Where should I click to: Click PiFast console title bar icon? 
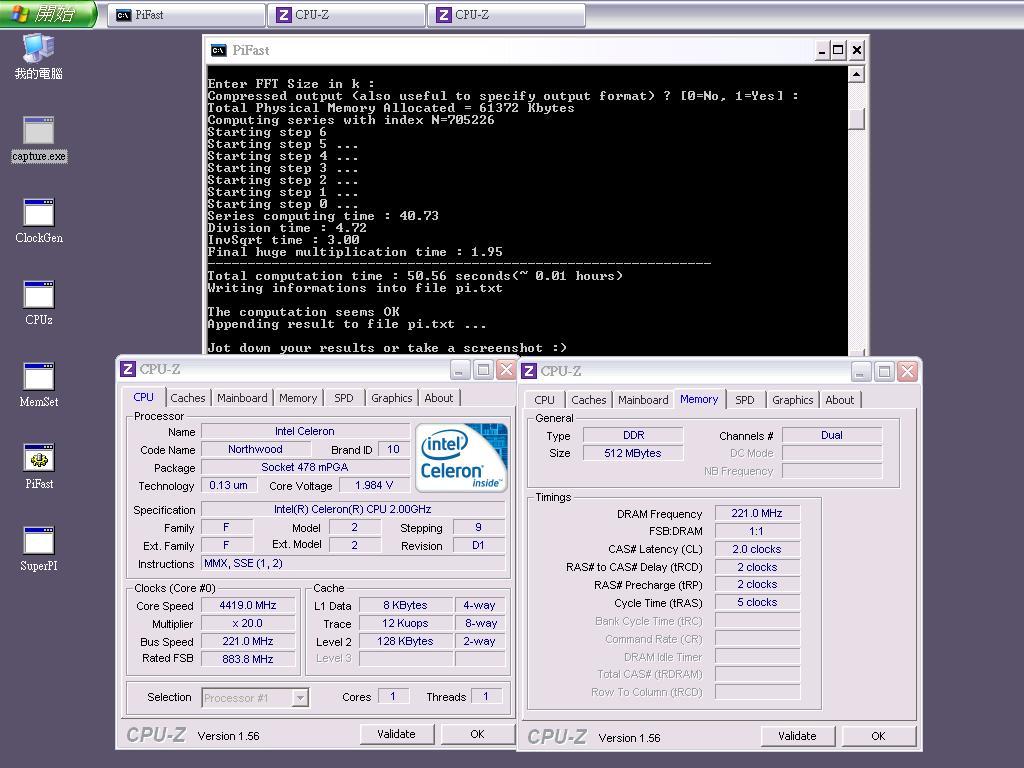click(x=218, y=50)
